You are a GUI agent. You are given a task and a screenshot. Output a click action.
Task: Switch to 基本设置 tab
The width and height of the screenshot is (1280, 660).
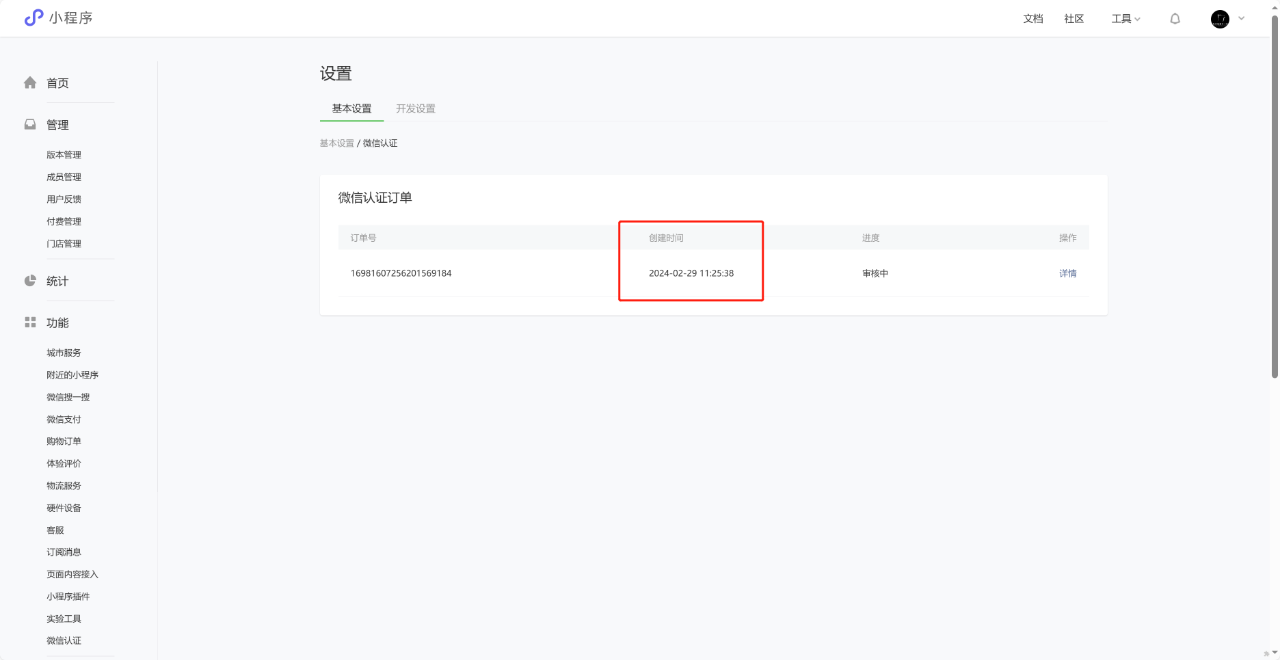(x=352, y=108)
